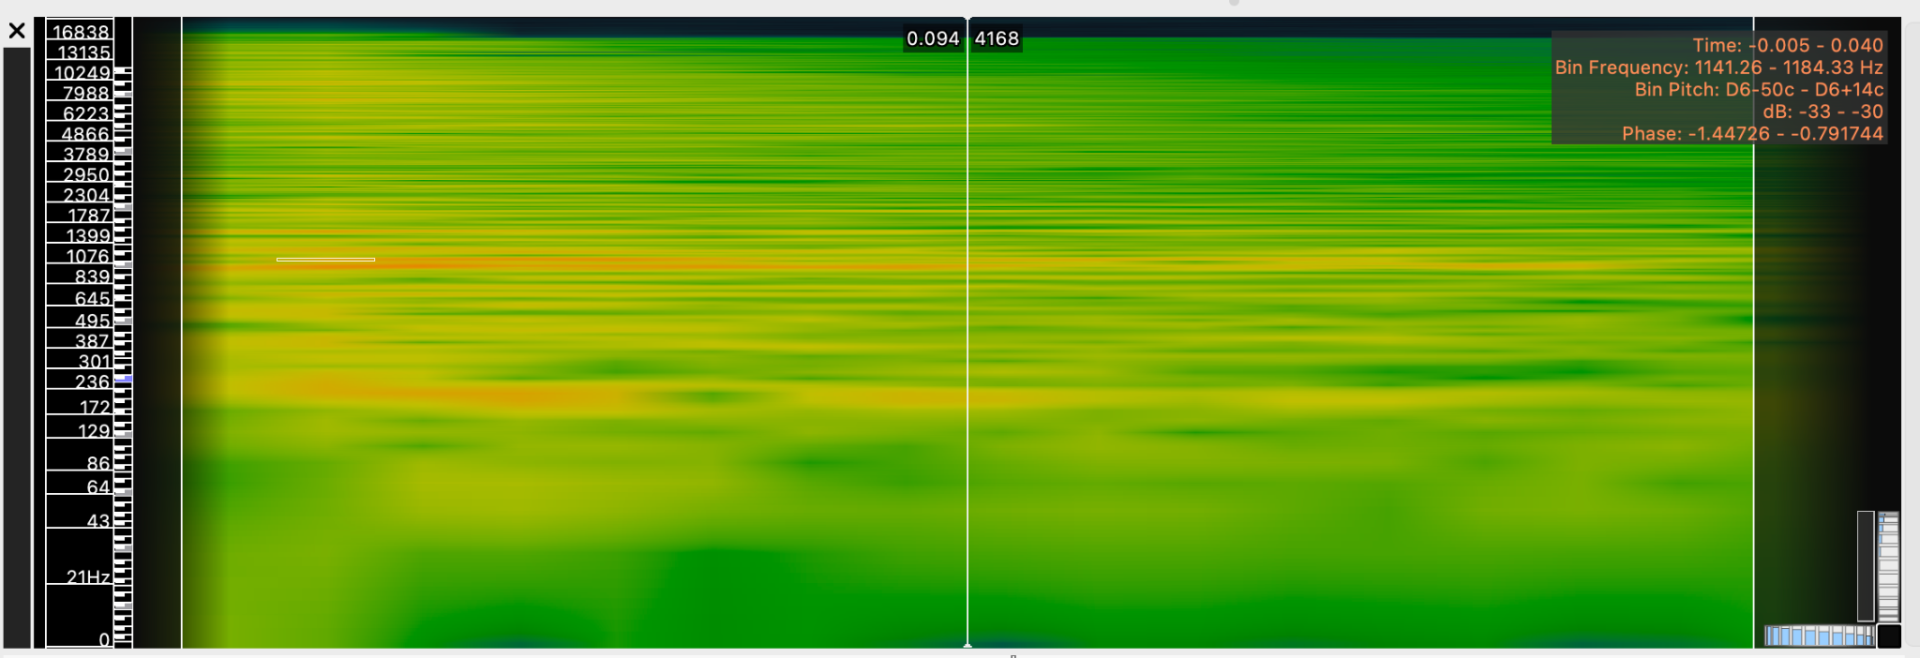Click the 1787 frequency scale label
The height and width of the screenshot is (658, 1920).
[89, 216]
